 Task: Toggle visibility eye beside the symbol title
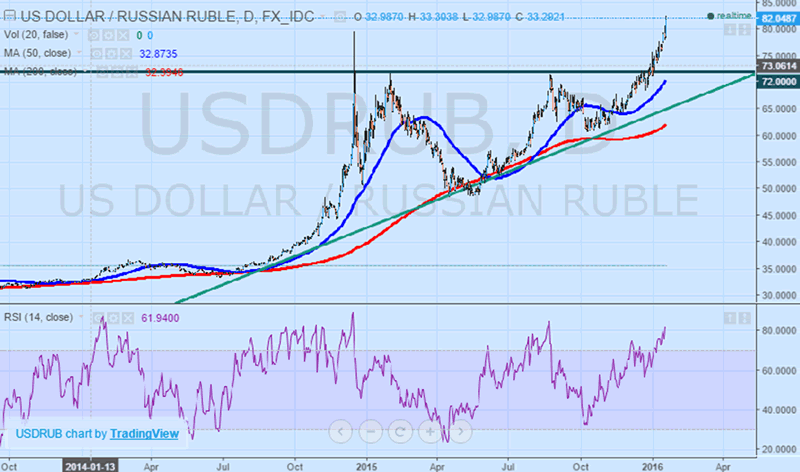[x=340, y=17]
